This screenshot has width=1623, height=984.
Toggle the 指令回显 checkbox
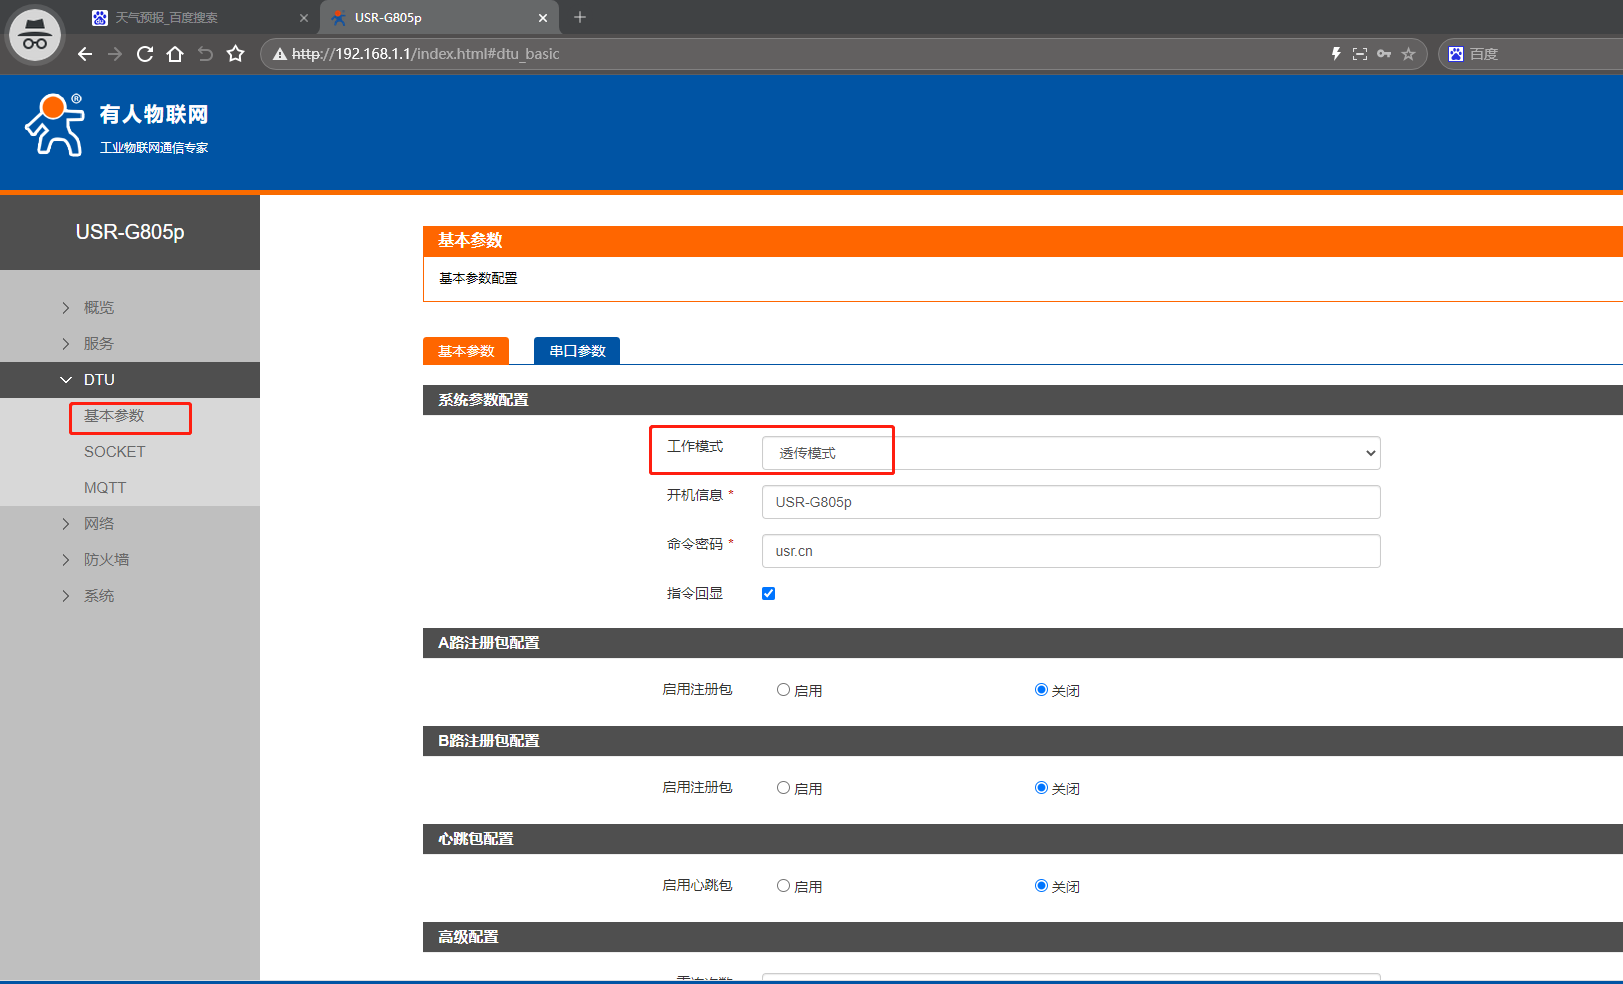[x=768, y=593]
